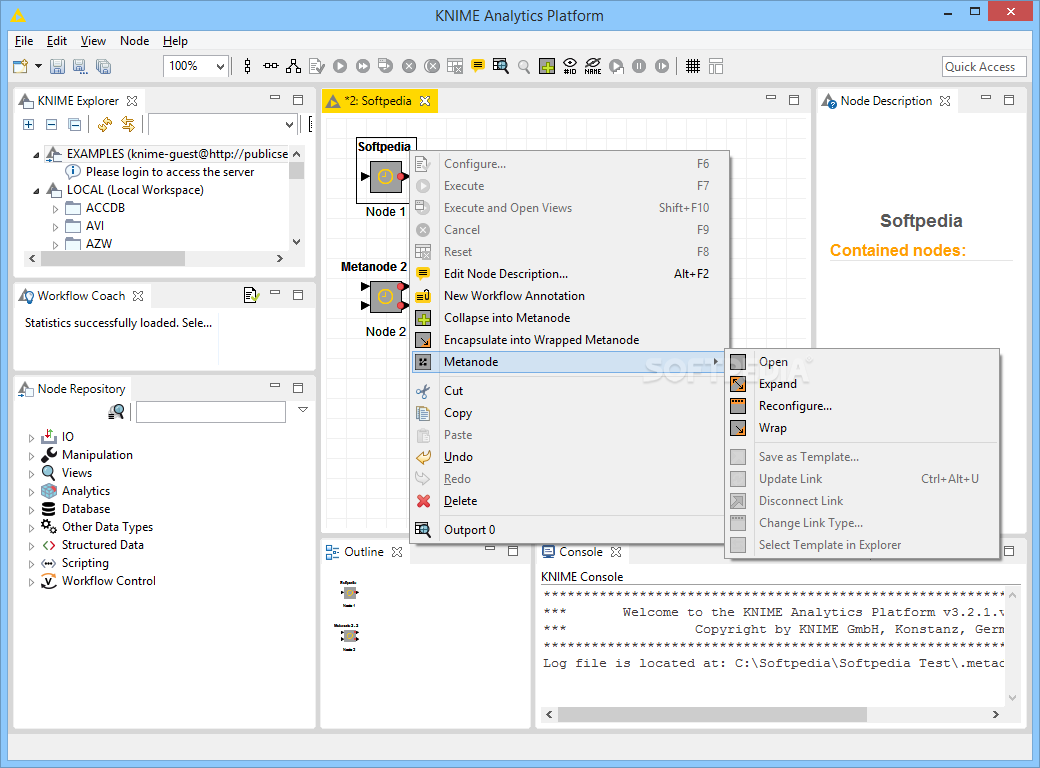The width and height of the screenshot is (1040, 768).
Task: Click the auto layout toolbar icon
Action: point(293,66)
